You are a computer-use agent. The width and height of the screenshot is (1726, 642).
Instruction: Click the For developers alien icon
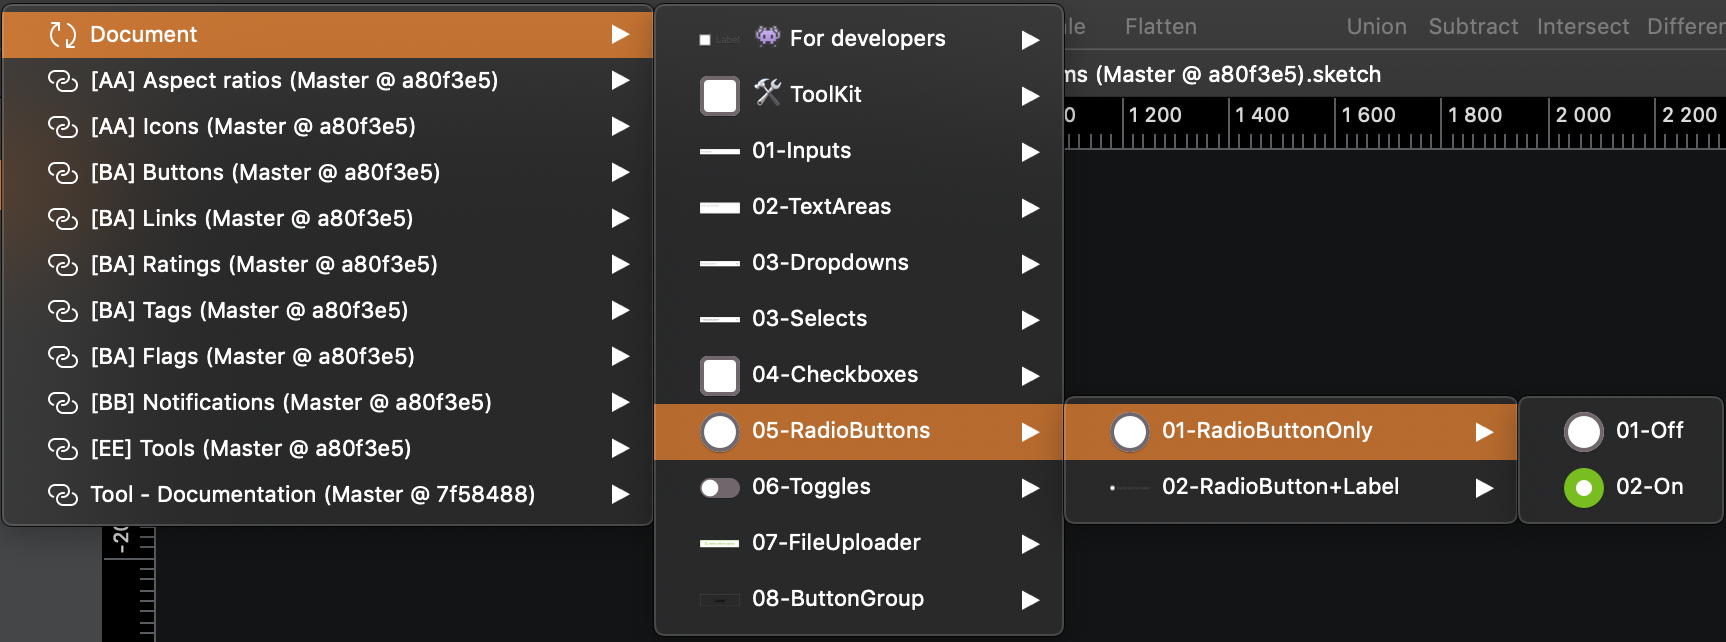767,37
